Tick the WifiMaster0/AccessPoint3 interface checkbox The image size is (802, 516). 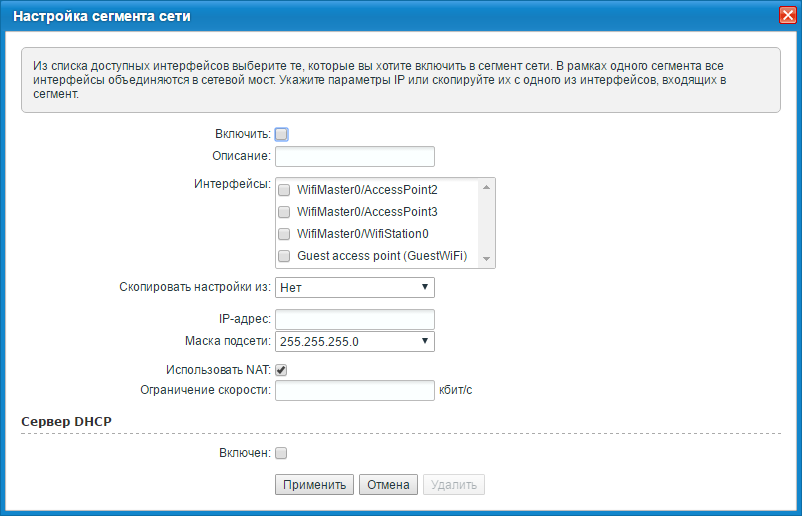pos(284,212)
